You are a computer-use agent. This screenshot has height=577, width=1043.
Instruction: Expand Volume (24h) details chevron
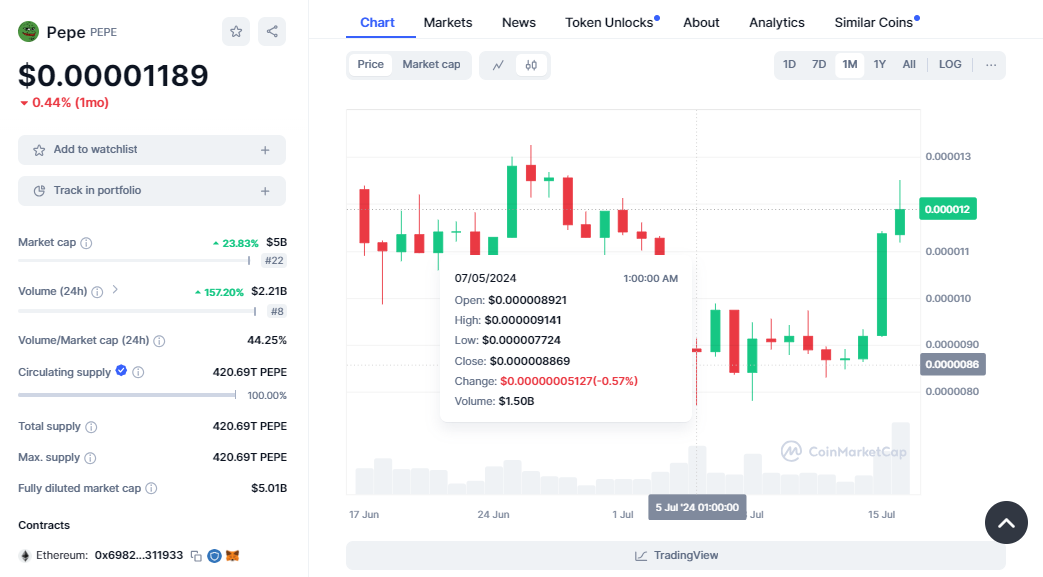tap(115, 289)
